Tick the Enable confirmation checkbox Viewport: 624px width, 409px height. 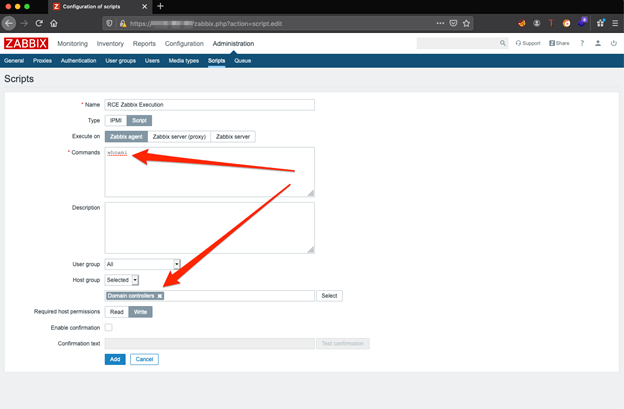[x=108, y=327]
